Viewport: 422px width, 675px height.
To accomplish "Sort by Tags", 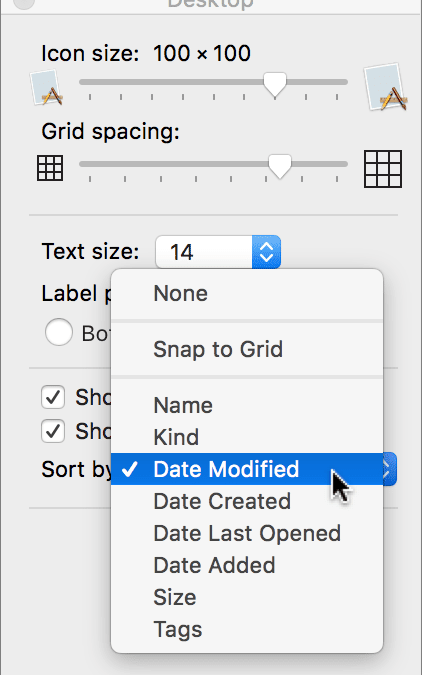I will 247,629.
